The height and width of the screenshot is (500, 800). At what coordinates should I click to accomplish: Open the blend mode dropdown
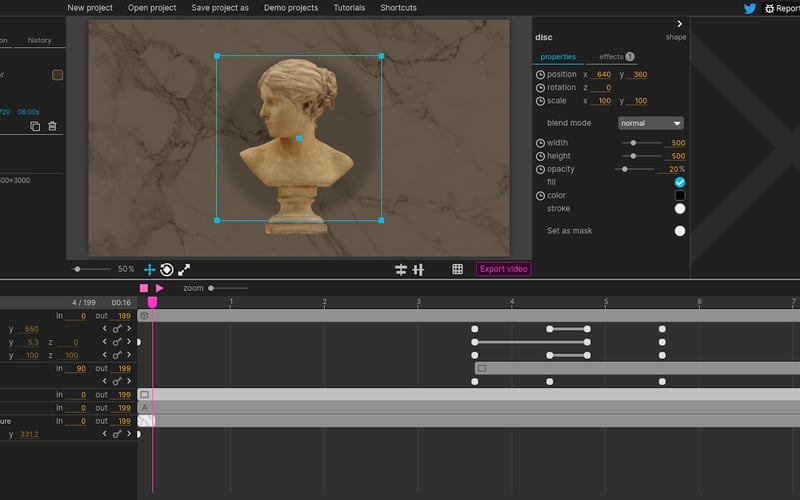click(650, 123)
